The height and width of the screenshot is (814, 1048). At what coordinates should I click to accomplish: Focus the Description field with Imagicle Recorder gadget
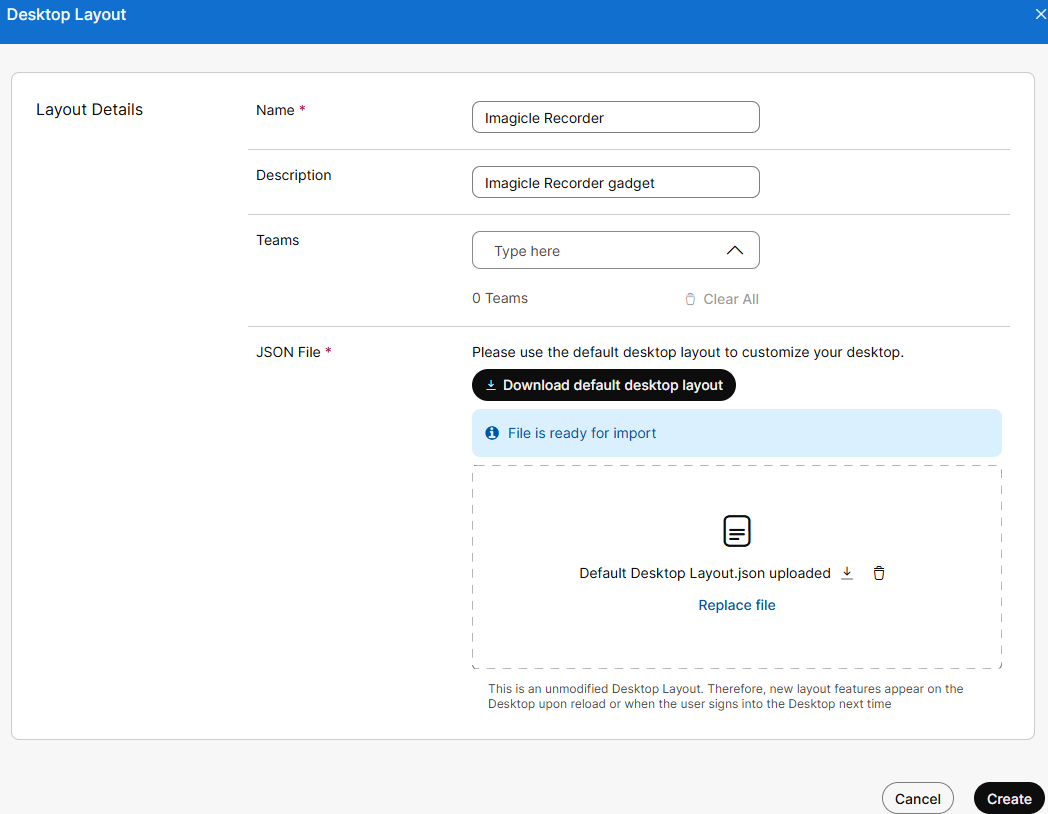click(x=615, y=182)
